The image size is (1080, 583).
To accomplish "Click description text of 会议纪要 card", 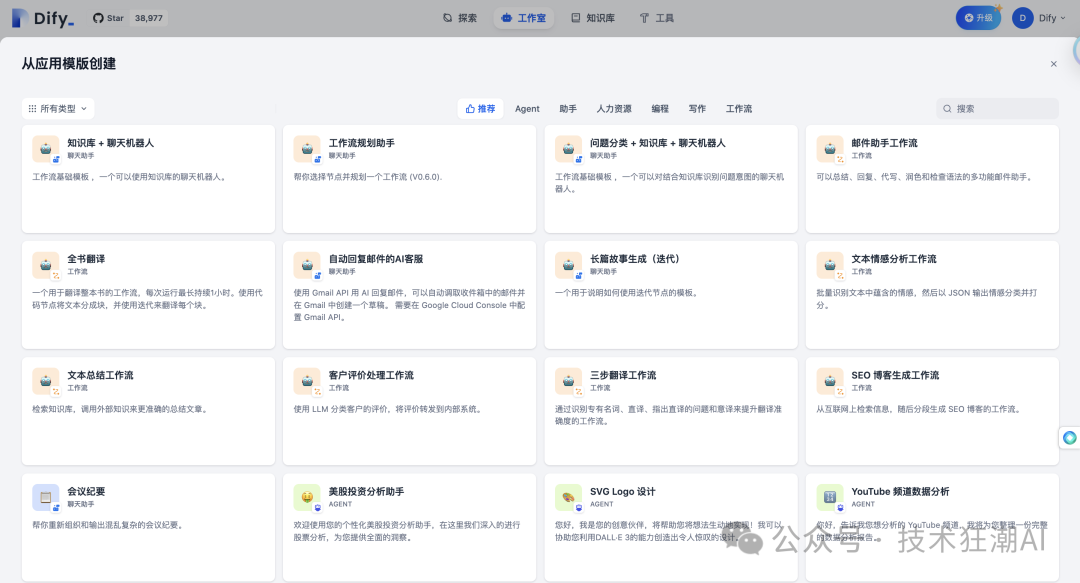I will pyautogui.click(x=109, y=525).
